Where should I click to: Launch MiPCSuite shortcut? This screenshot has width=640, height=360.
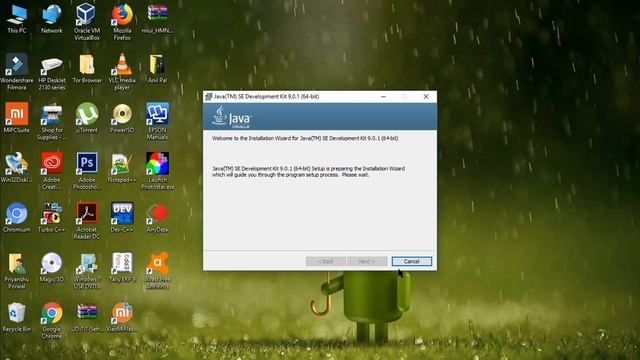[17, 118]
